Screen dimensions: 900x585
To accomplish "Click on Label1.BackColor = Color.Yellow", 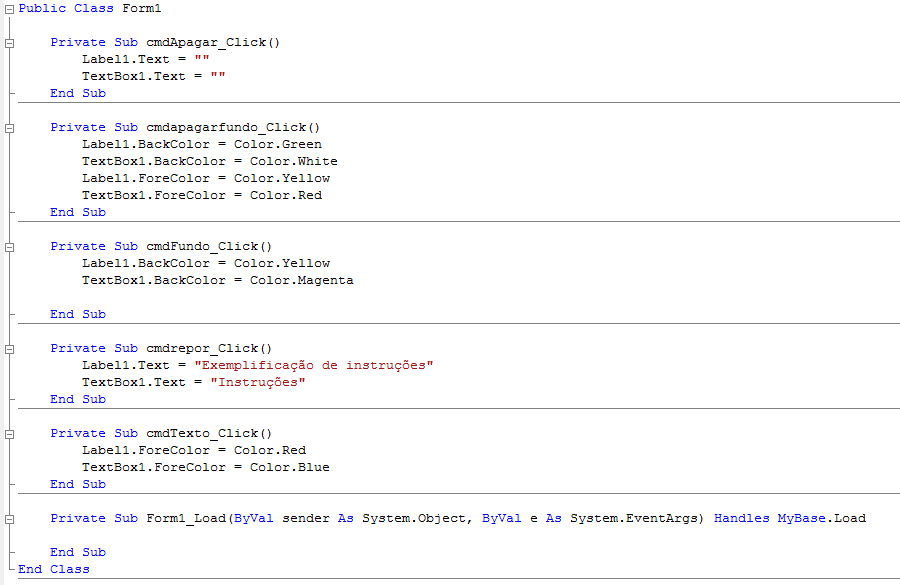I will [x=206, y=263].
